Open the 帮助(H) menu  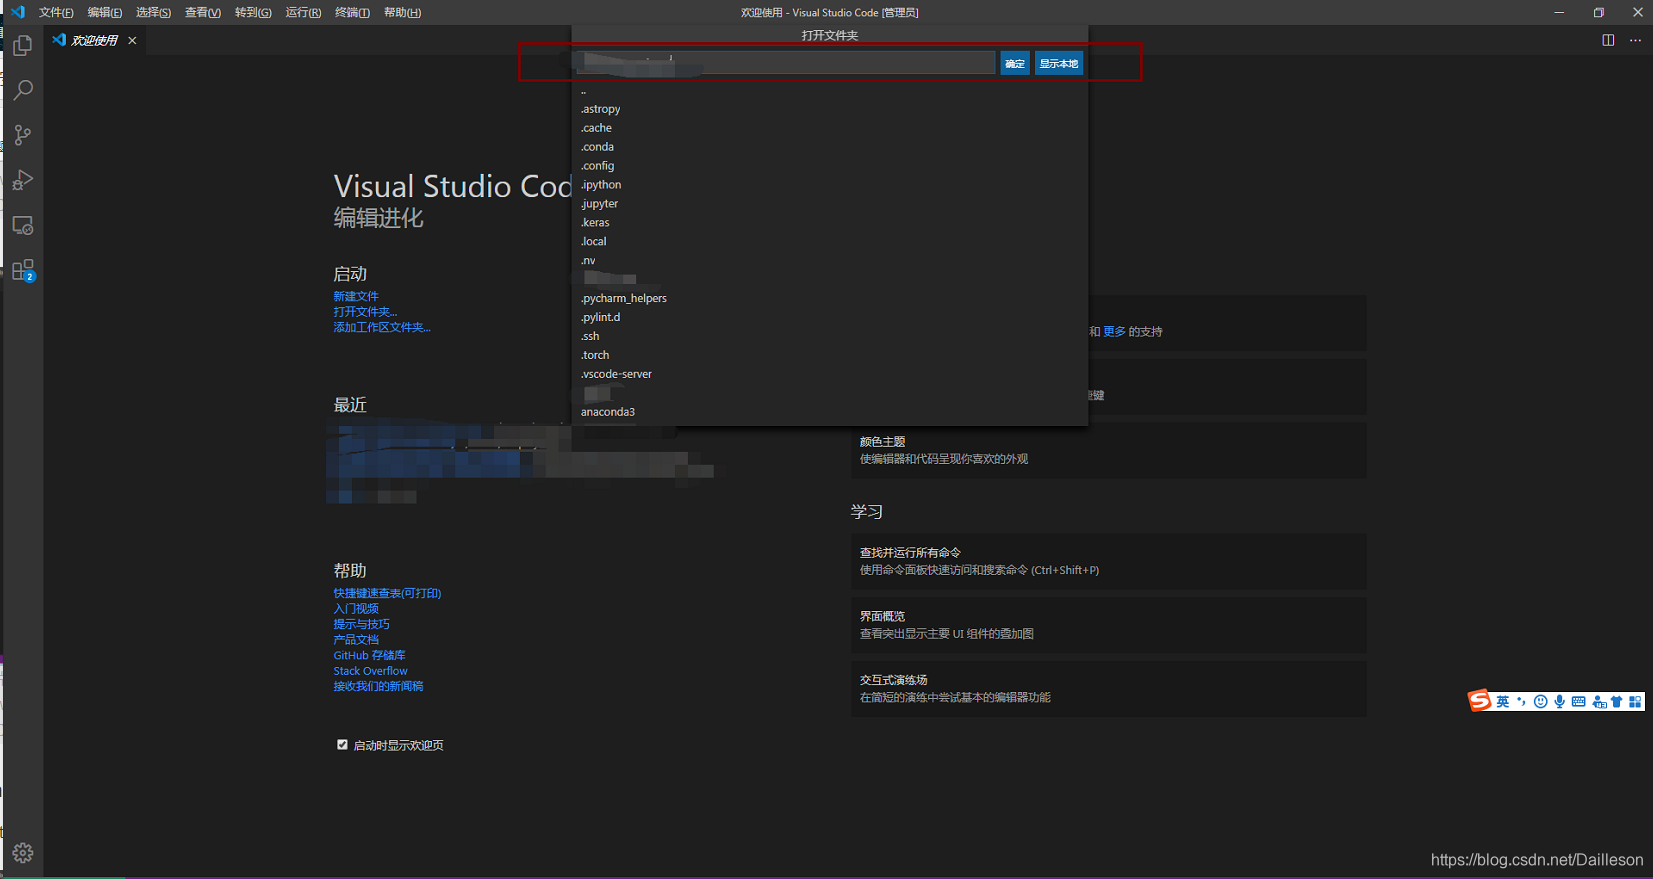tap(402, 12)
